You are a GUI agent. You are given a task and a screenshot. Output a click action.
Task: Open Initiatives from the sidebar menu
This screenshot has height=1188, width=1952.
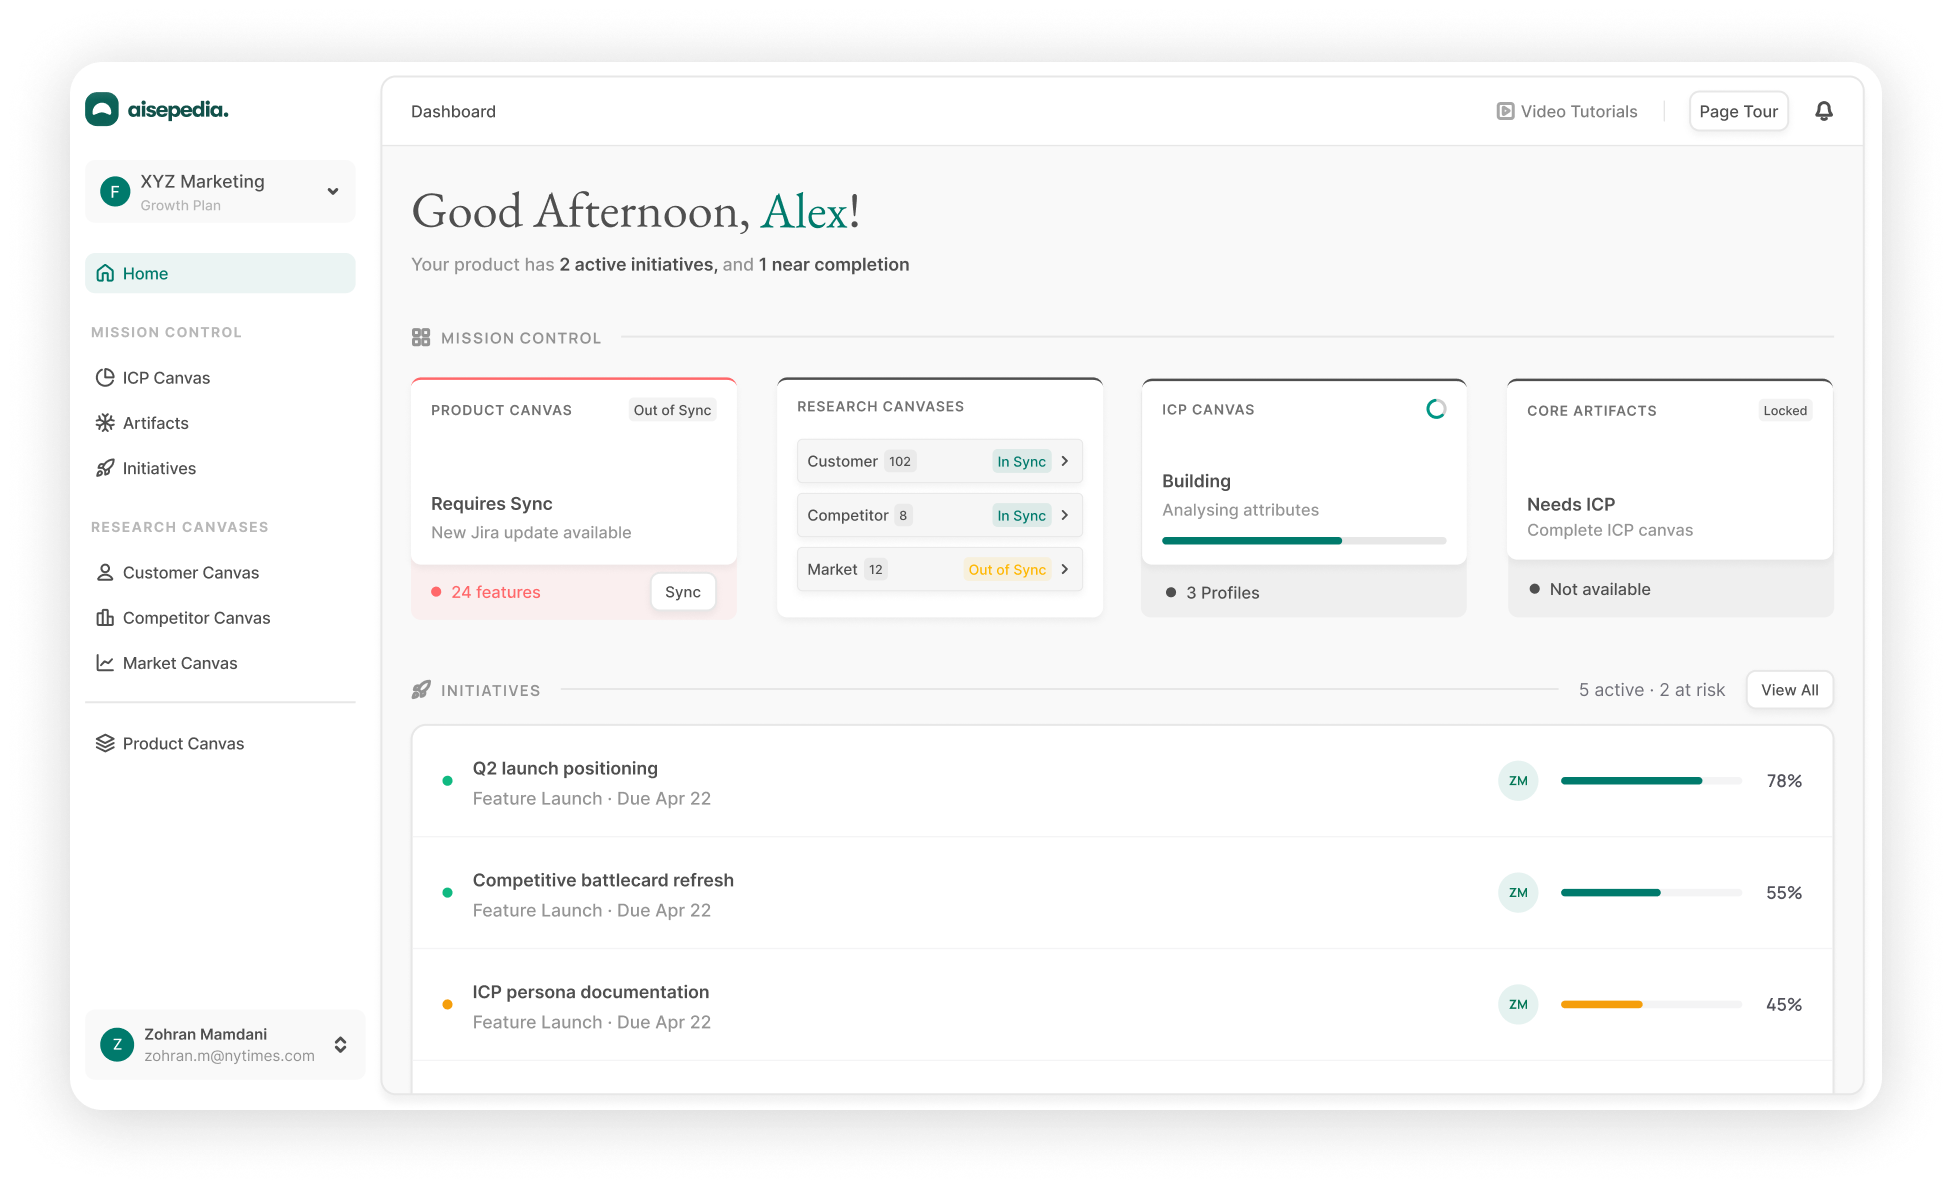coord(159,468)
